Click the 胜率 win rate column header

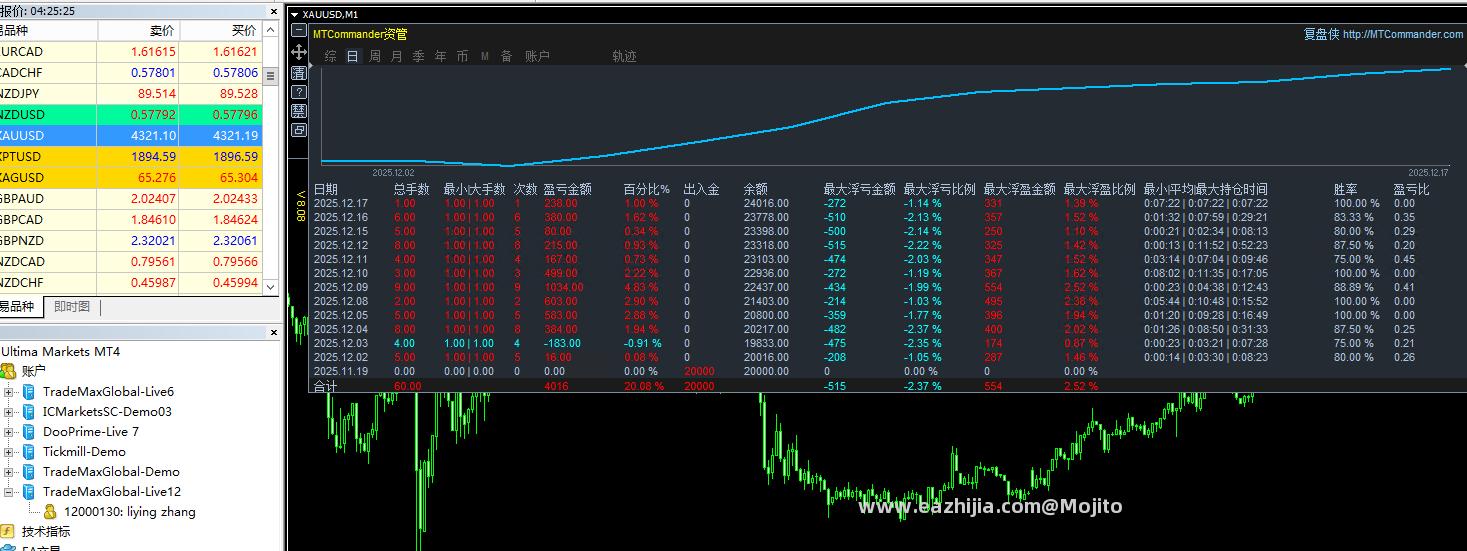point(1346,189)
